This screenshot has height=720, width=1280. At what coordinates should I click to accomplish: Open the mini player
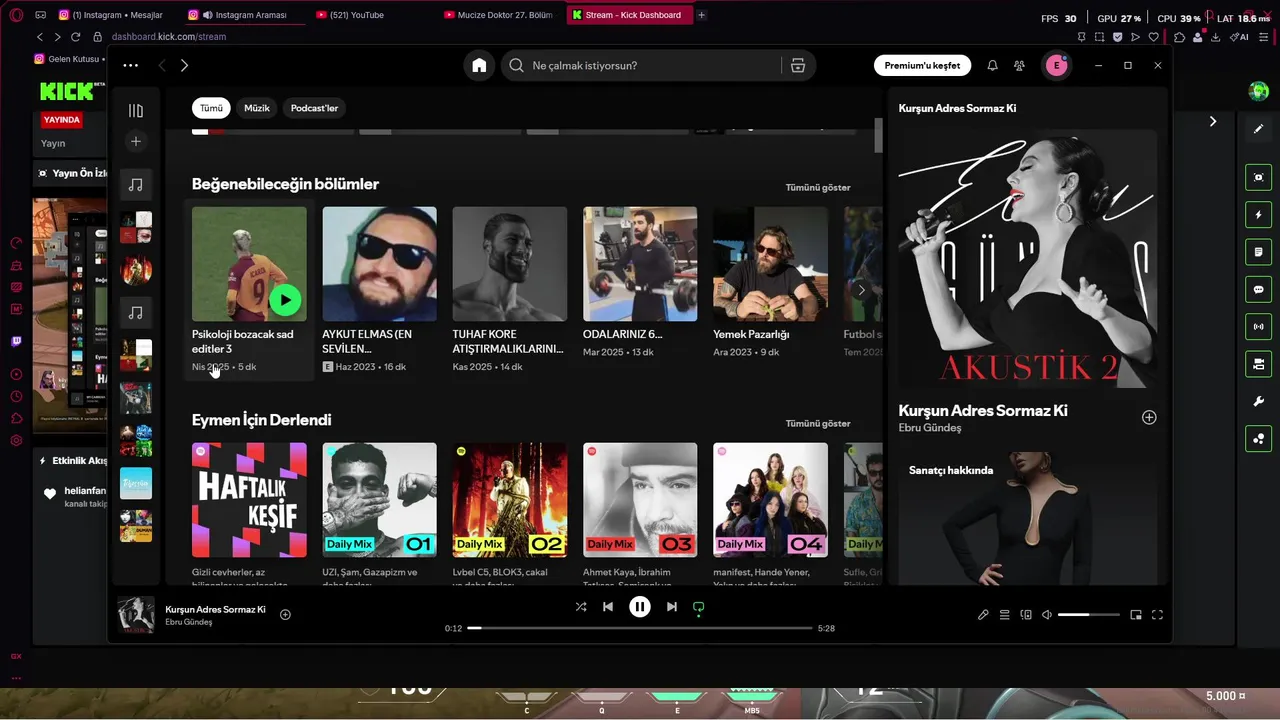point(1136,615)
